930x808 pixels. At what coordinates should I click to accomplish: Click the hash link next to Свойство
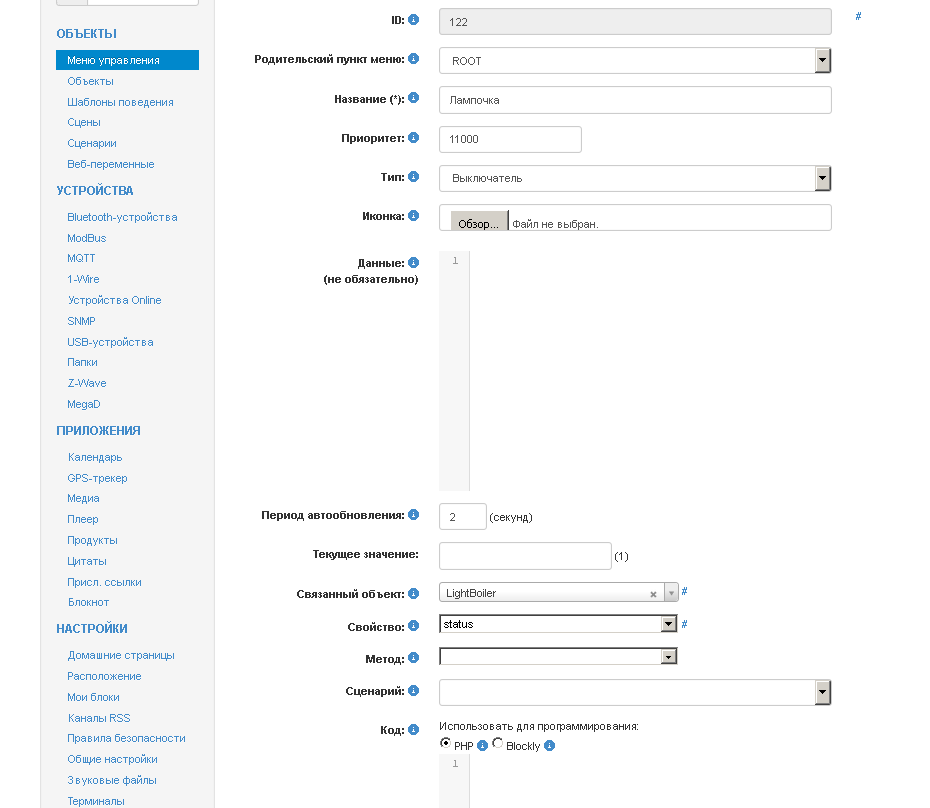click(684, 624)
